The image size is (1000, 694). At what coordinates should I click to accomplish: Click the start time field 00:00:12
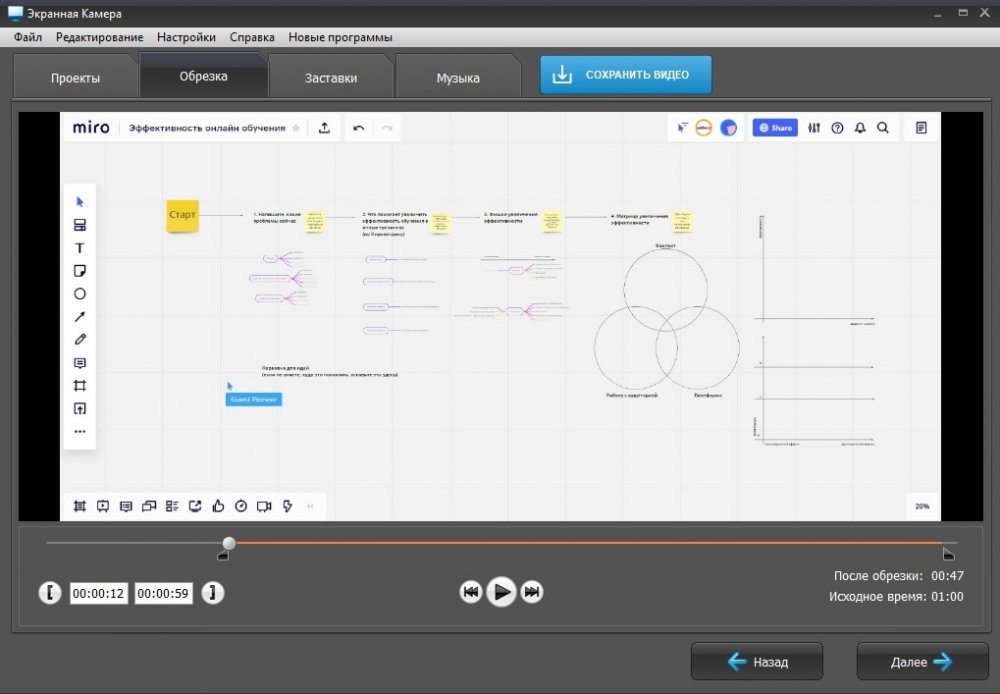tap(98, 593)
